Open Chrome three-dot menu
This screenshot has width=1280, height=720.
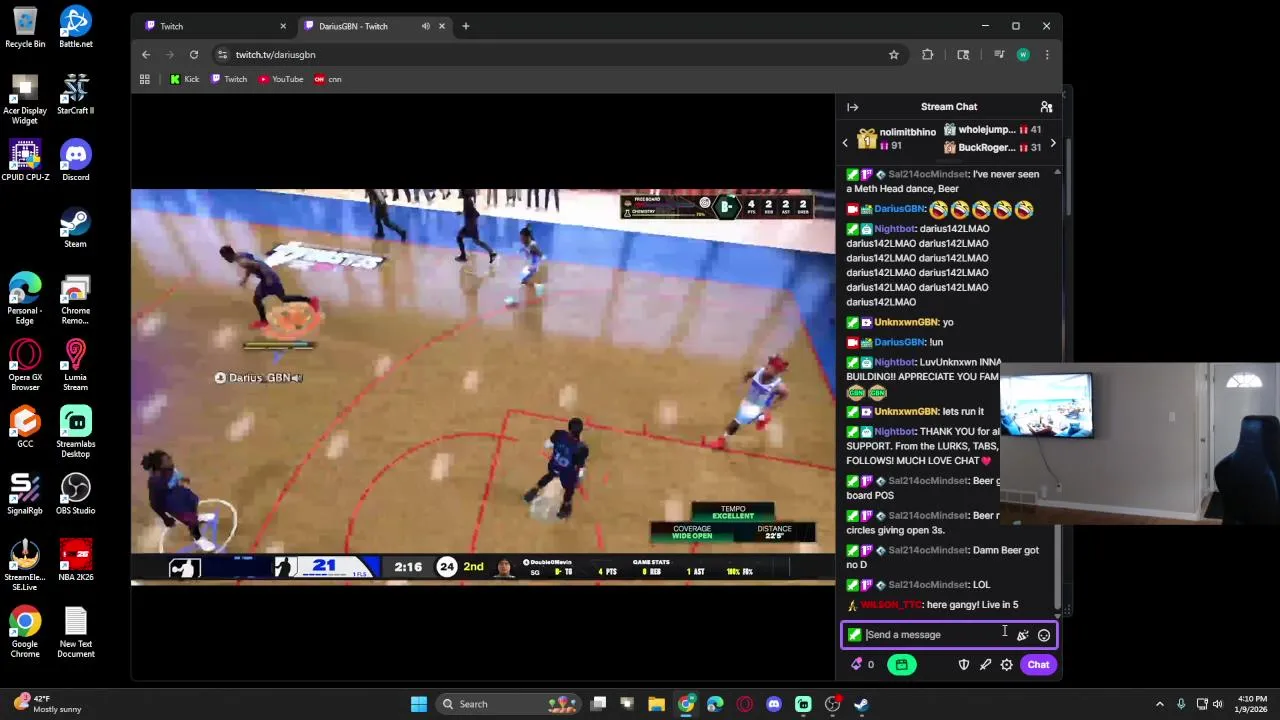coord(1047,55)
